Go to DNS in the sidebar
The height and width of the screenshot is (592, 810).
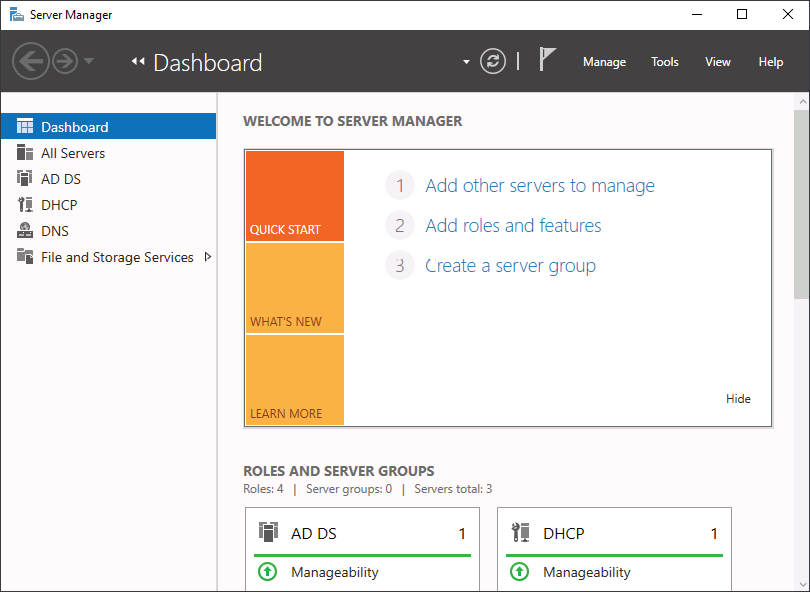108,231
